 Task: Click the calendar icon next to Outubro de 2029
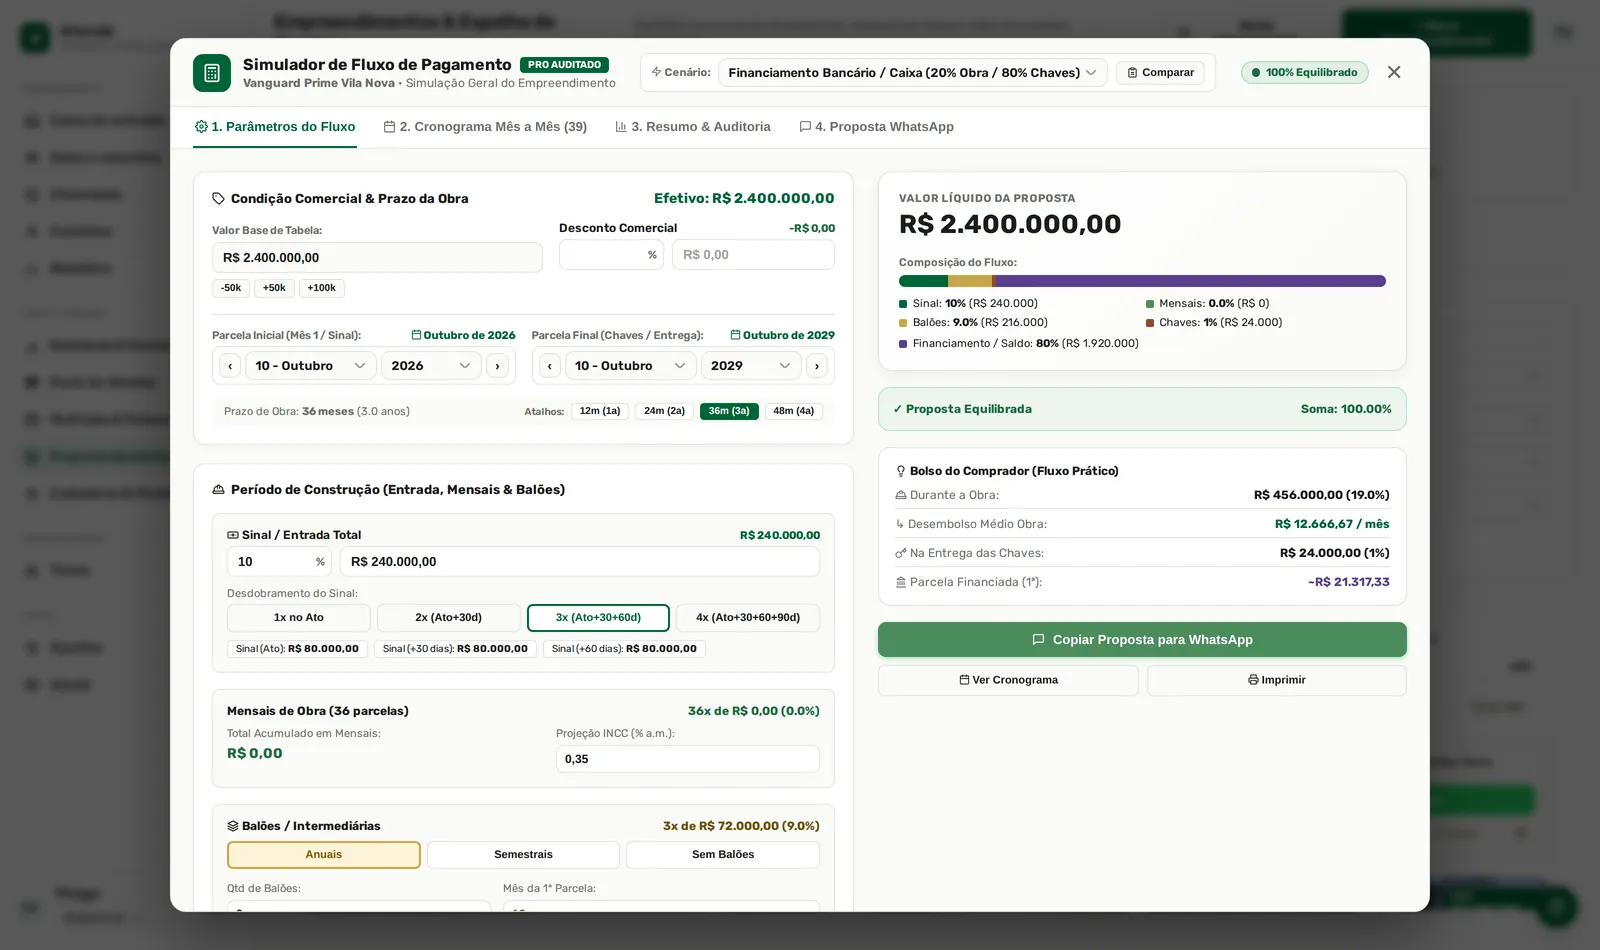736,335
